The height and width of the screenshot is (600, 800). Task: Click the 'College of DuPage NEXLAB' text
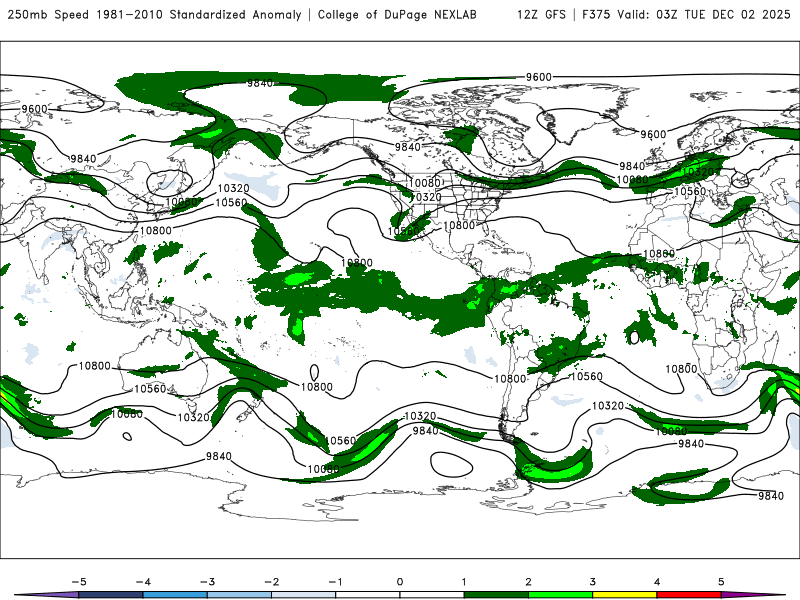pyautogui.click(x=397, y=14)
